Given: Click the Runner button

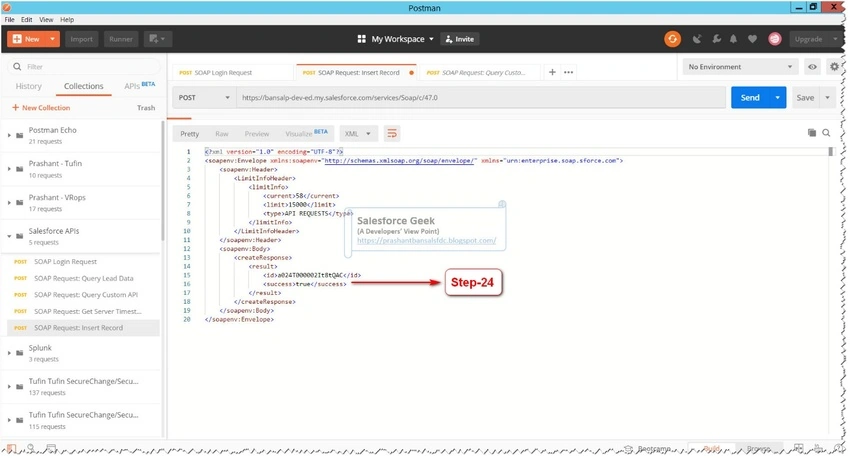Looking at the screenshot, I should [x=121, y=39].
